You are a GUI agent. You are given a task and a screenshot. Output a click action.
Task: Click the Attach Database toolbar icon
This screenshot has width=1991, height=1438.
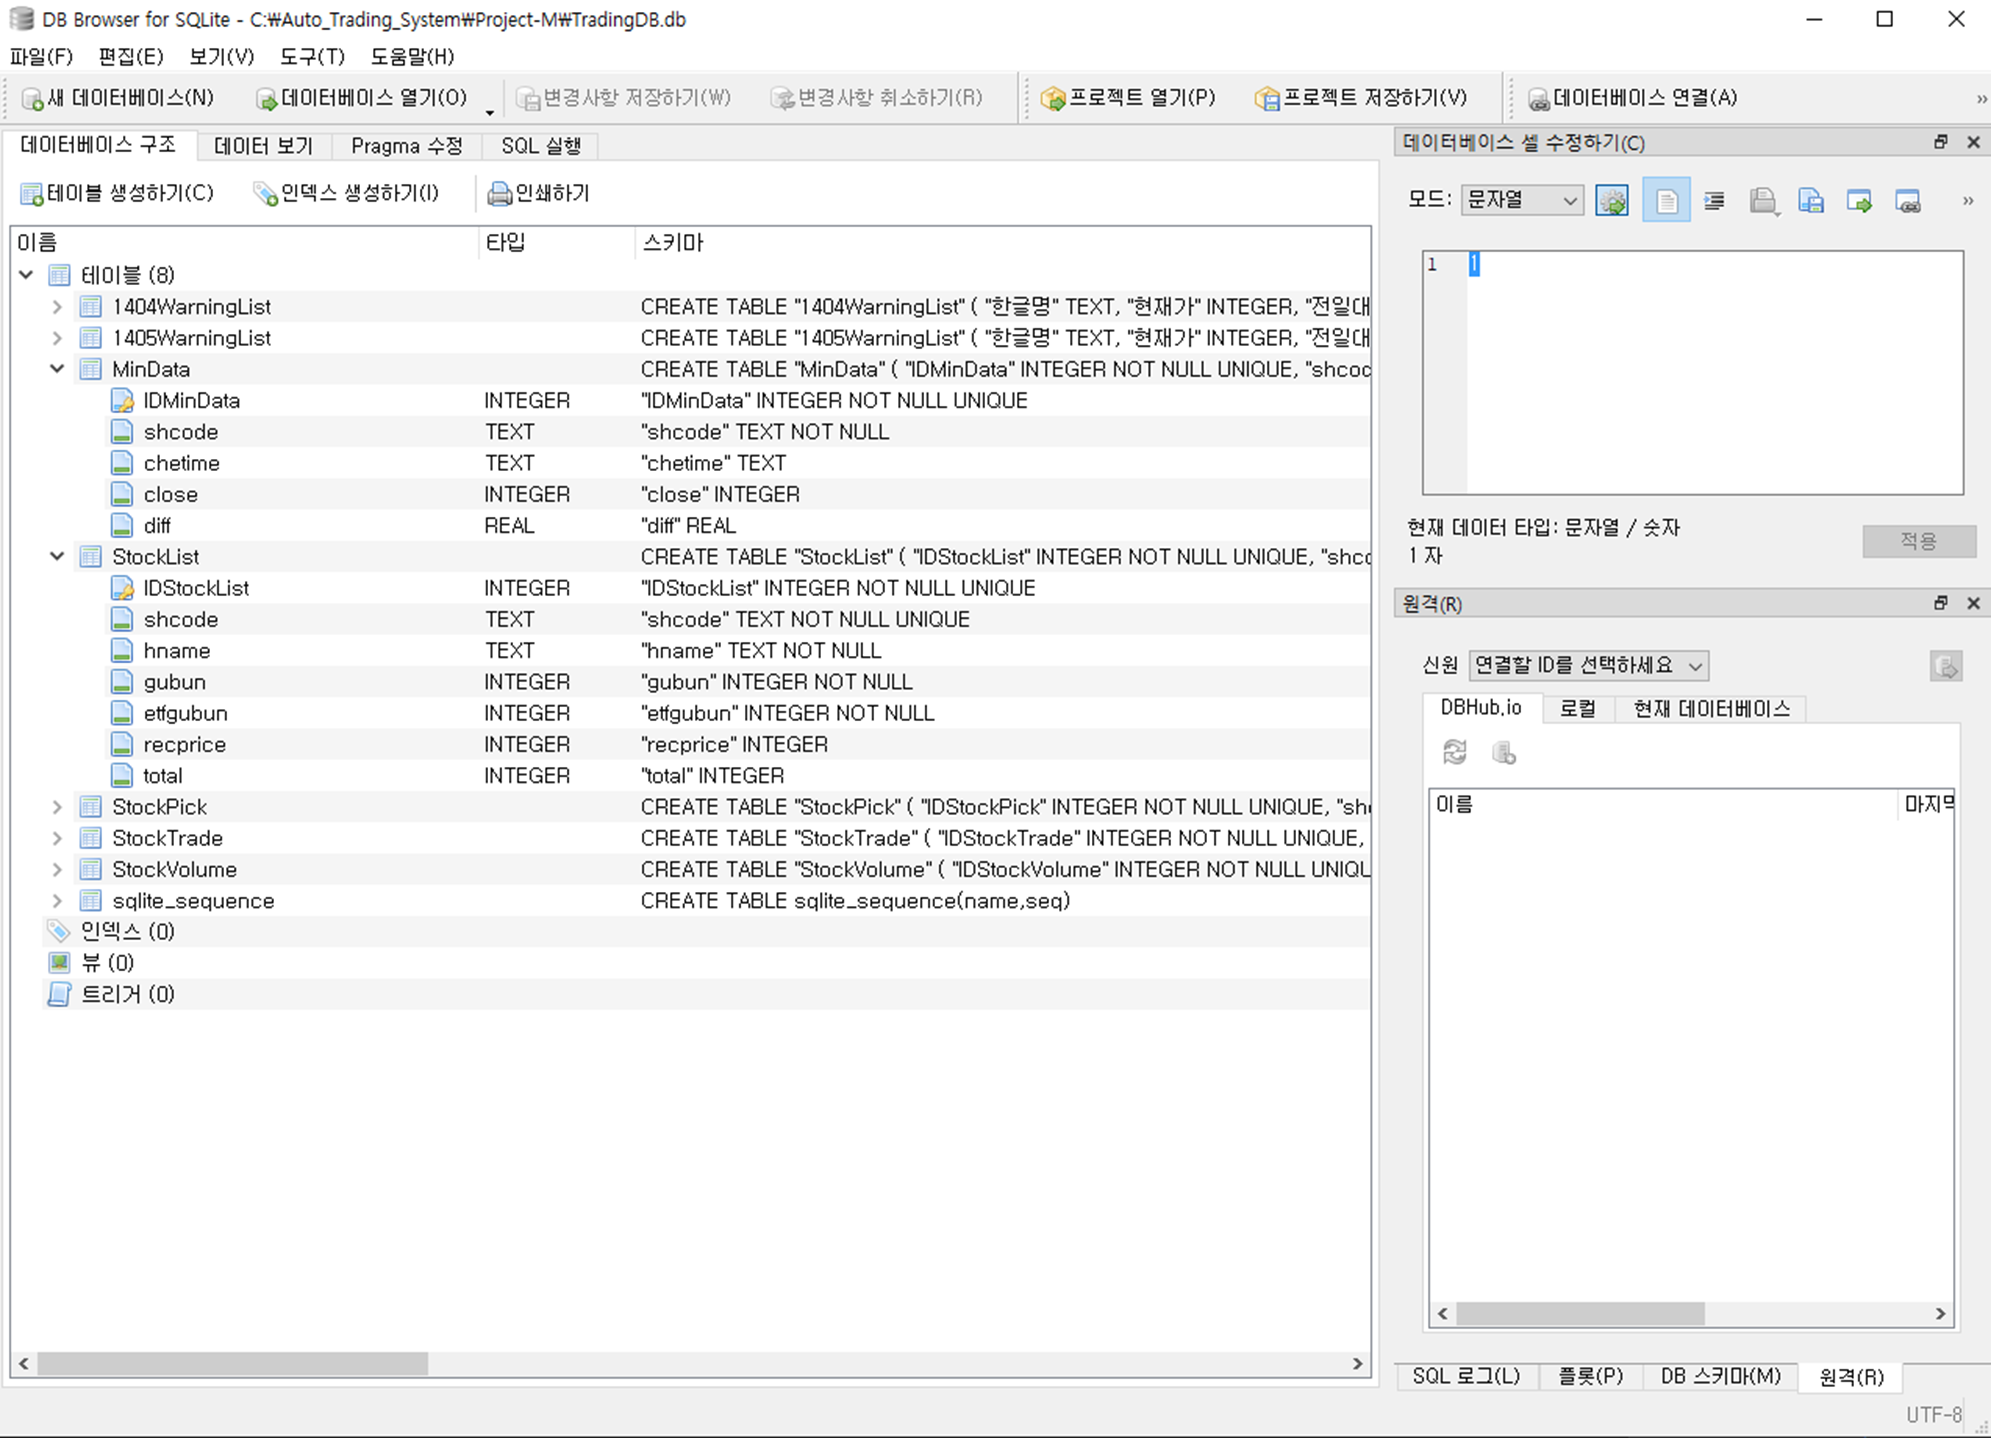(x=1538, y=99)
